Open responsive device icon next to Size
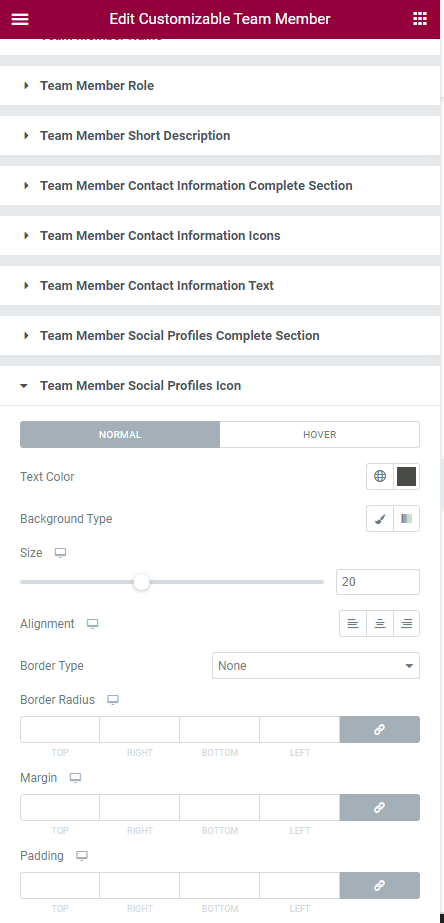Viewport: 444px width, 923px height. coord(60,553)
